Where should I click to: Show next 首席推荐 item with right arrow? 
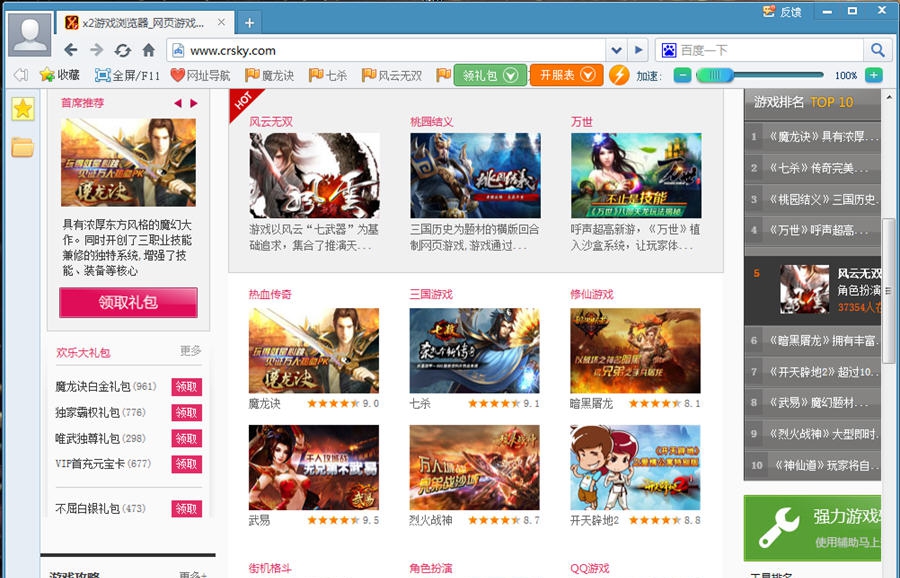tap(194, 103)
